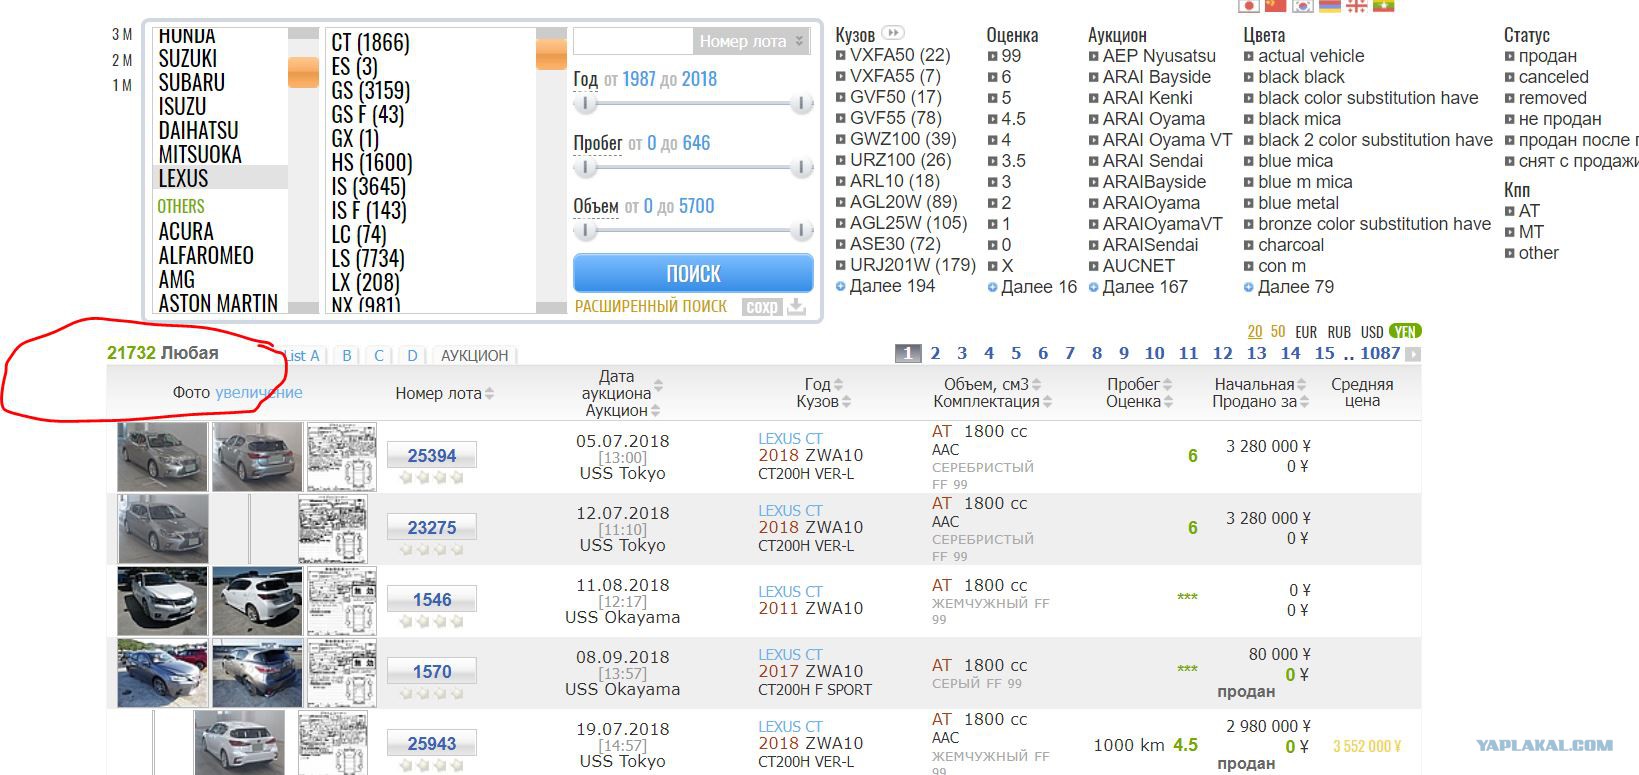Click the blue ПОИСК button
The image size is (1639, 775).
click(x=693, y=273)
